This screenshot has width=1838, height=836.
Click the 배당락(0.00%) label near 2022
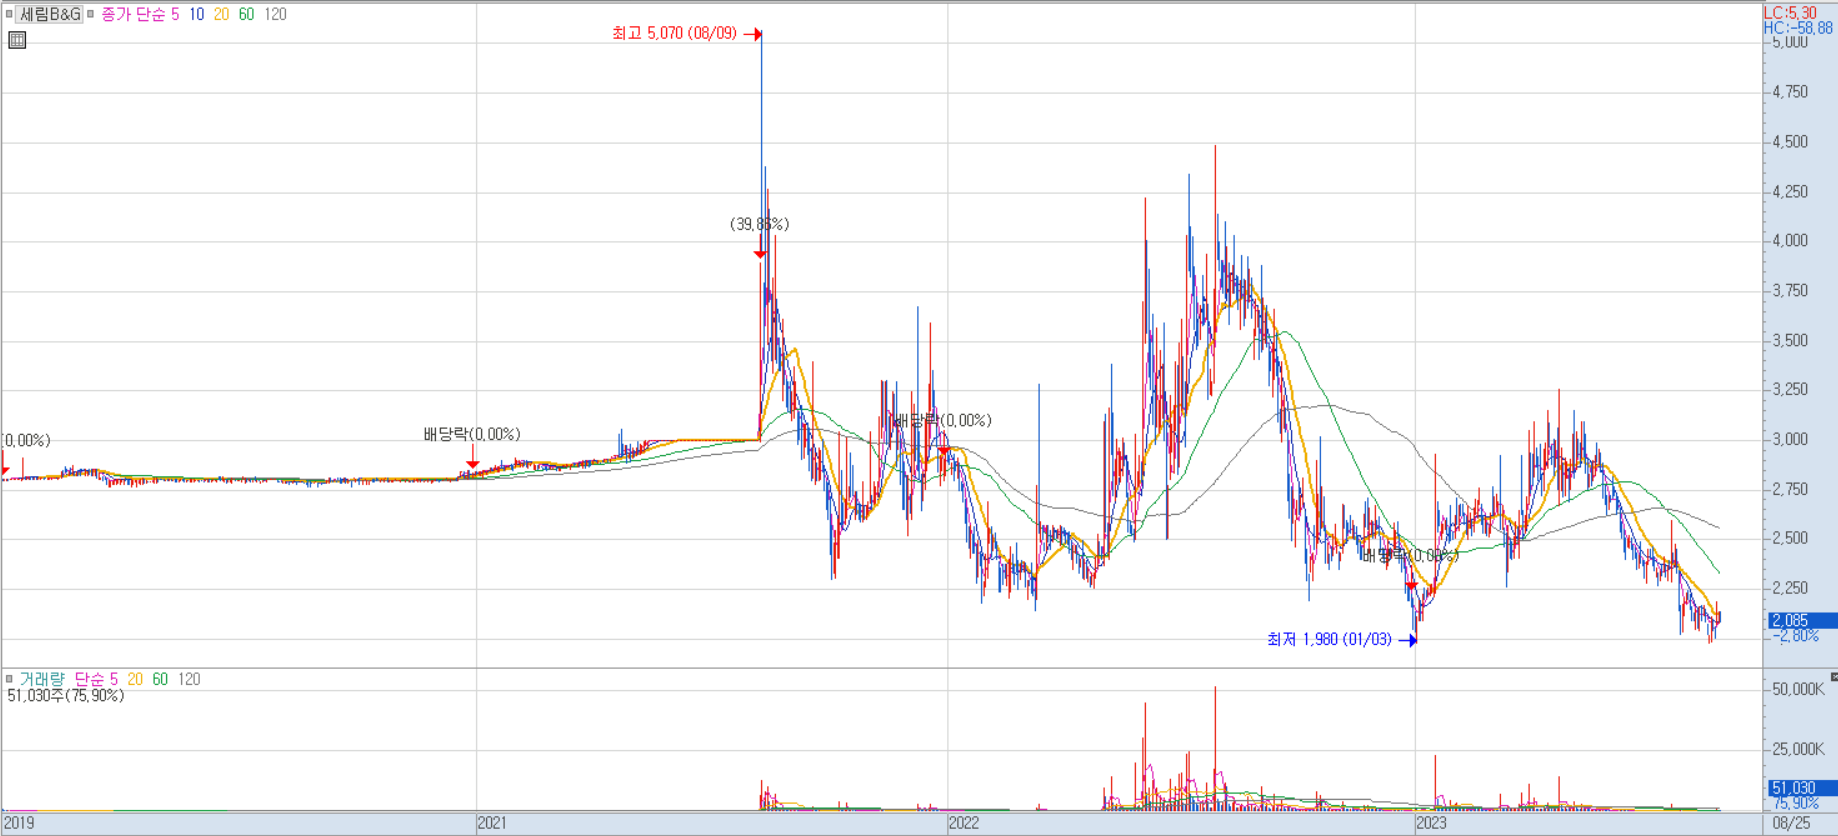point(943,420)
